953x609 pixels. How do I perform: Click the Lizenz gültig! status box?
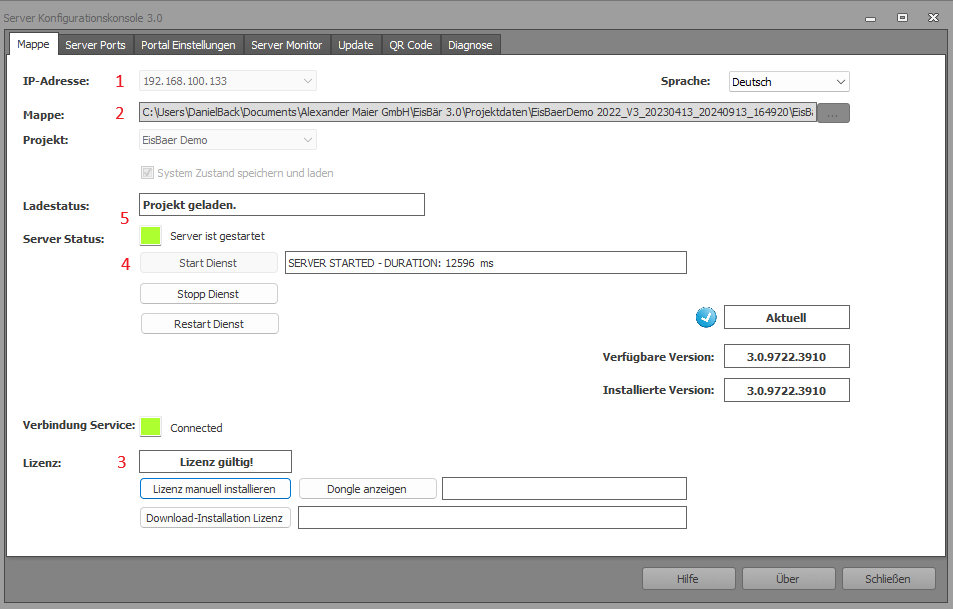click(x=215, y=461)
